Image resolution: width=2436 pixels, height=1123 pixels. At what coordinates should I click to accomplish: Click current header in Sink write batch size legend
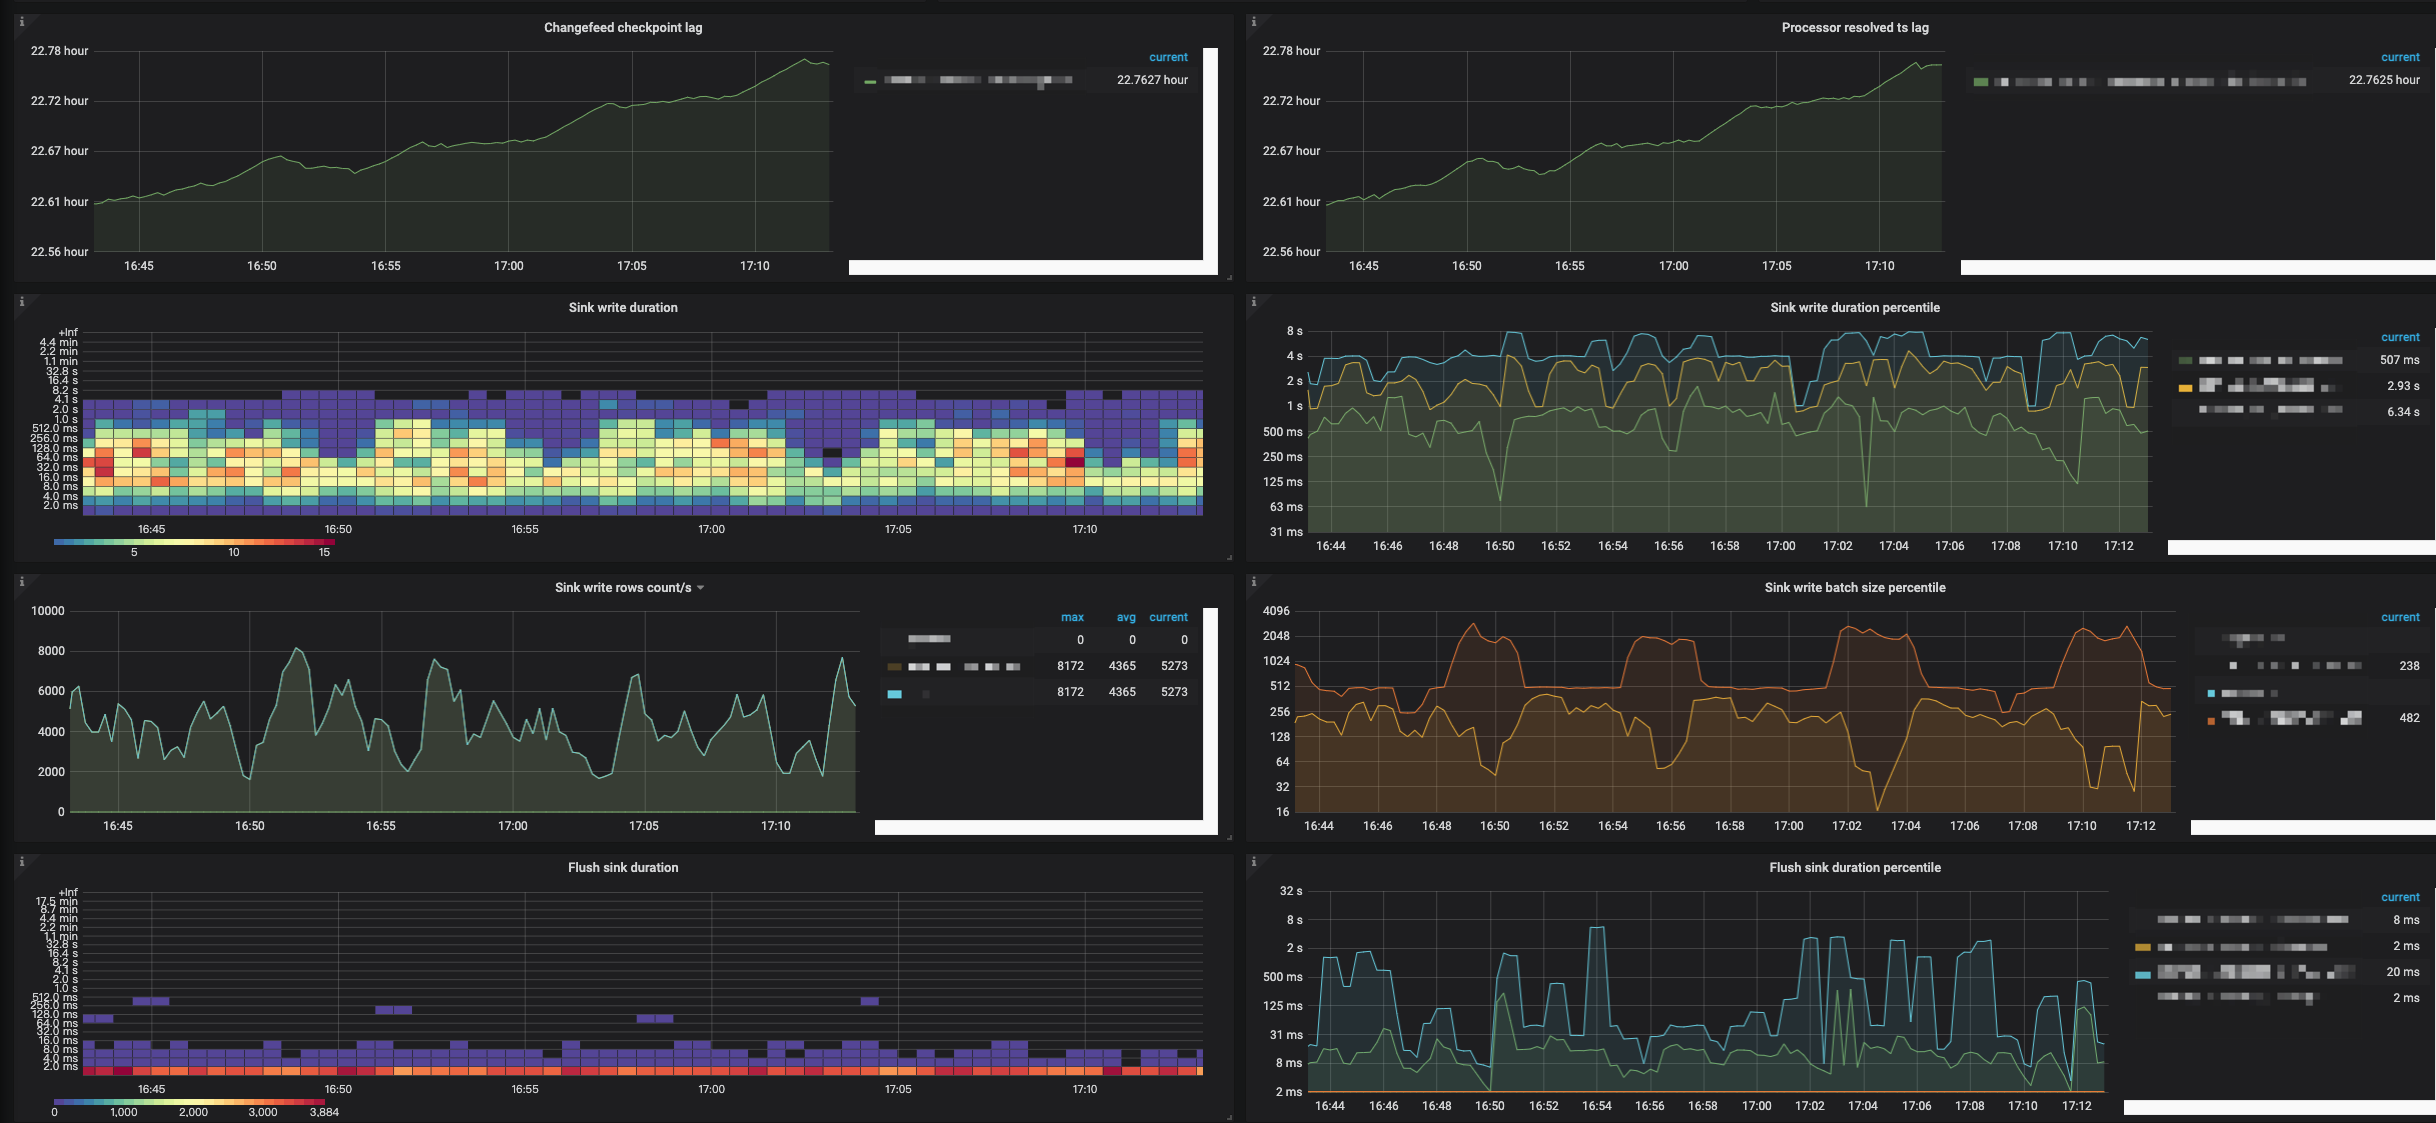(2399, 617)
